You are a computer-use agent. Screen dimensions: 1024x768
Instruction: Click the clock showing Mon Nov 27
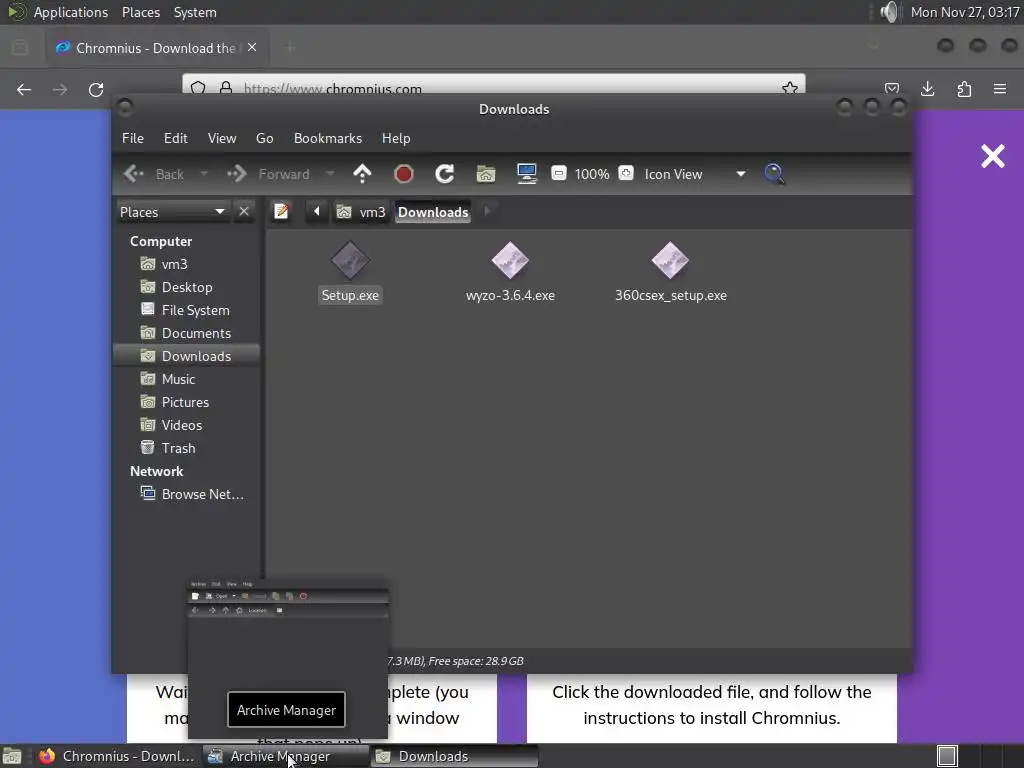[x=965, y=12]
